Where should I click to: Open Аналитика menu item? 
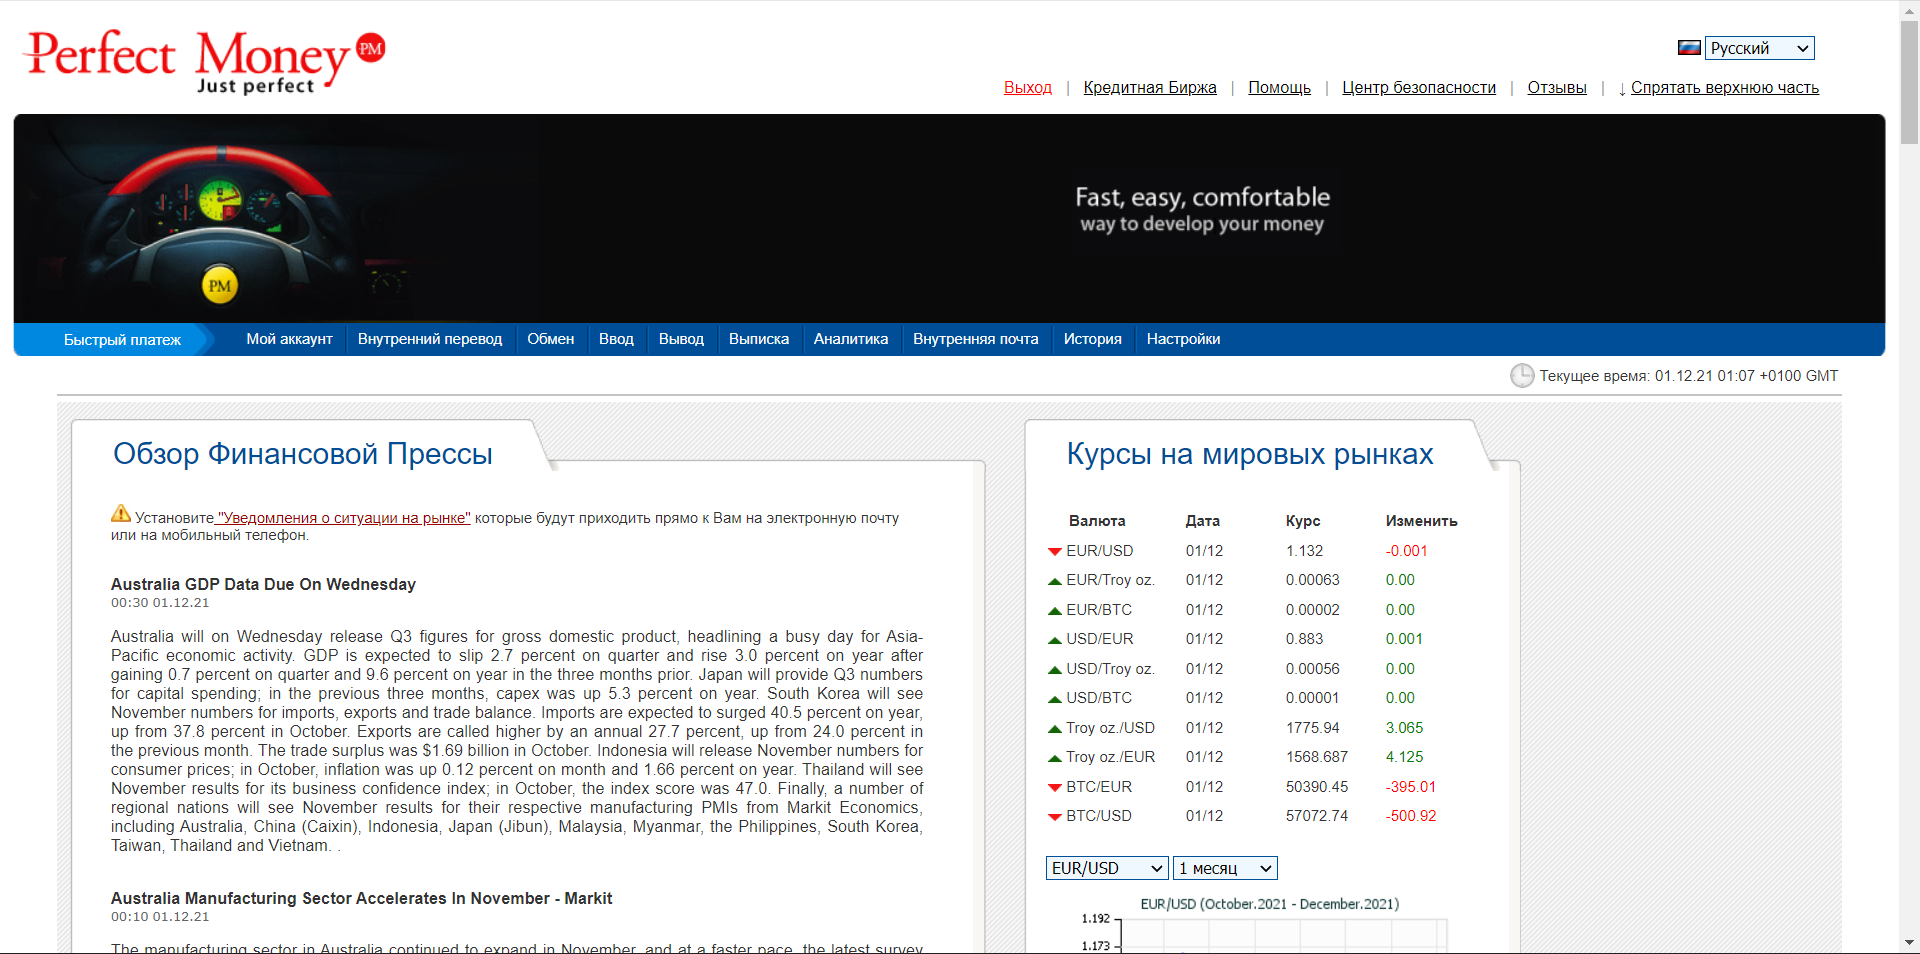coord(851,339)
